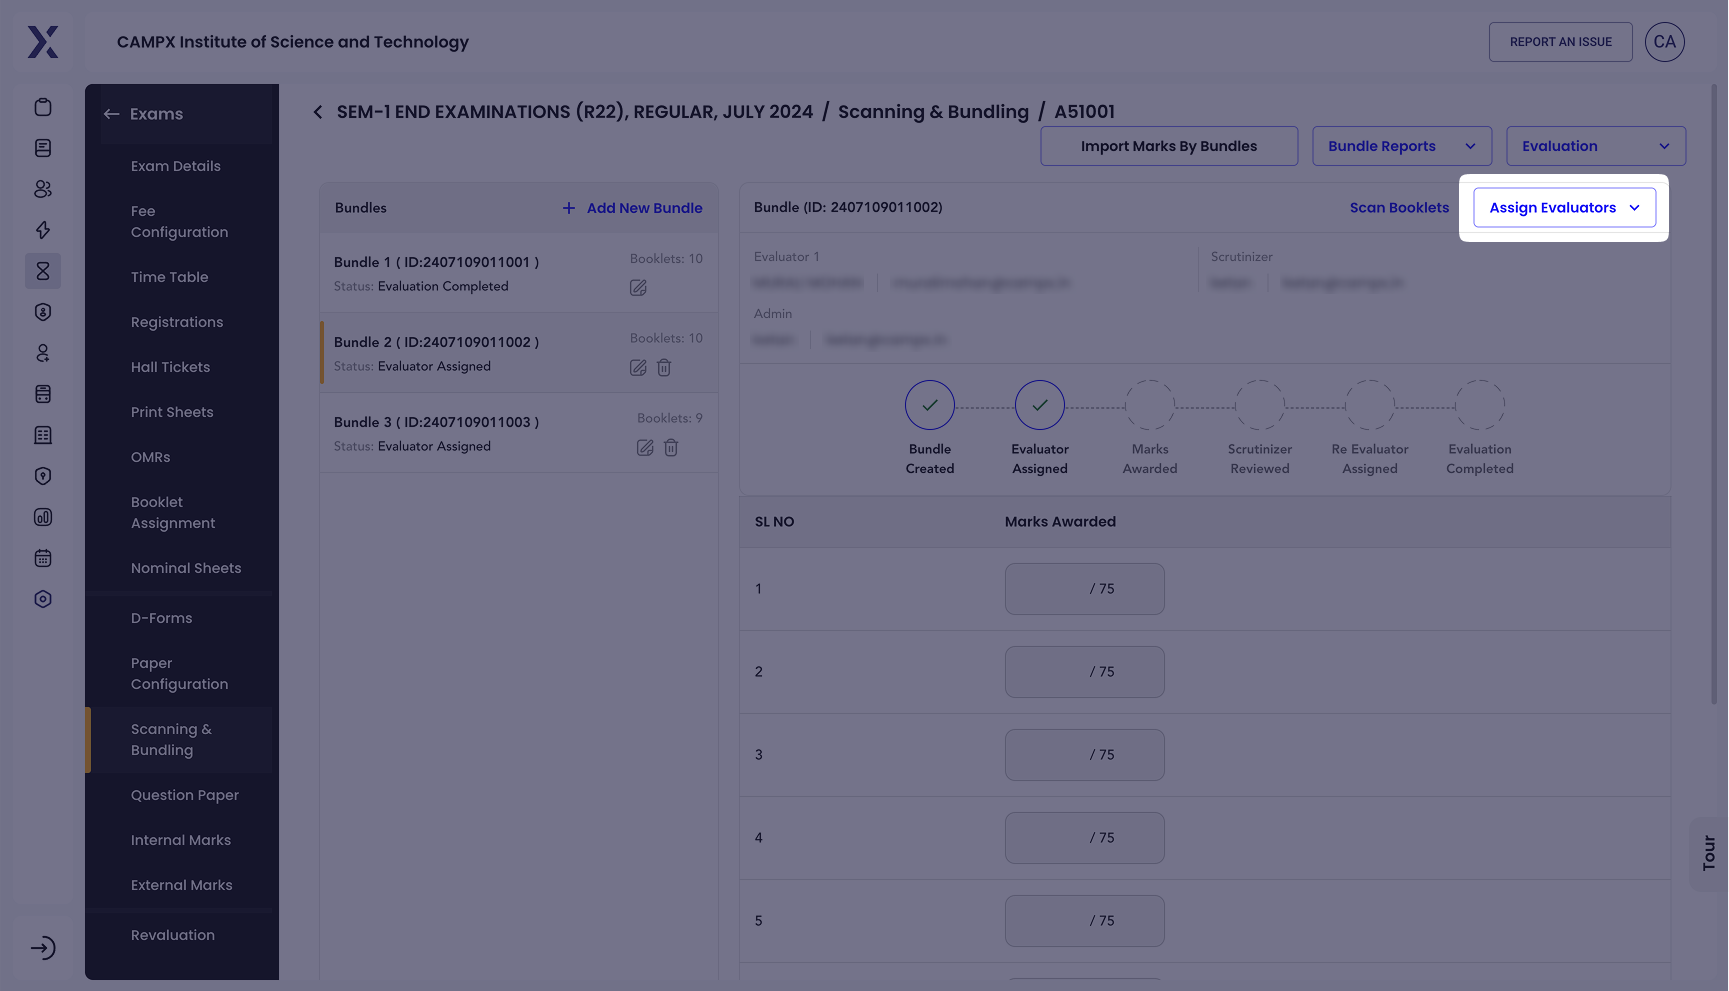Open the bar chart analytics icon in left rail
Screen dimensions: 1729x991
tap(43, 517)
